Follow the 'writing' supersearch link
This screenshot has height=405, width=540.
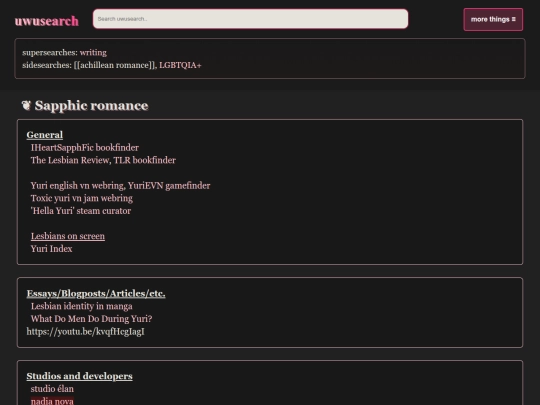93,53
